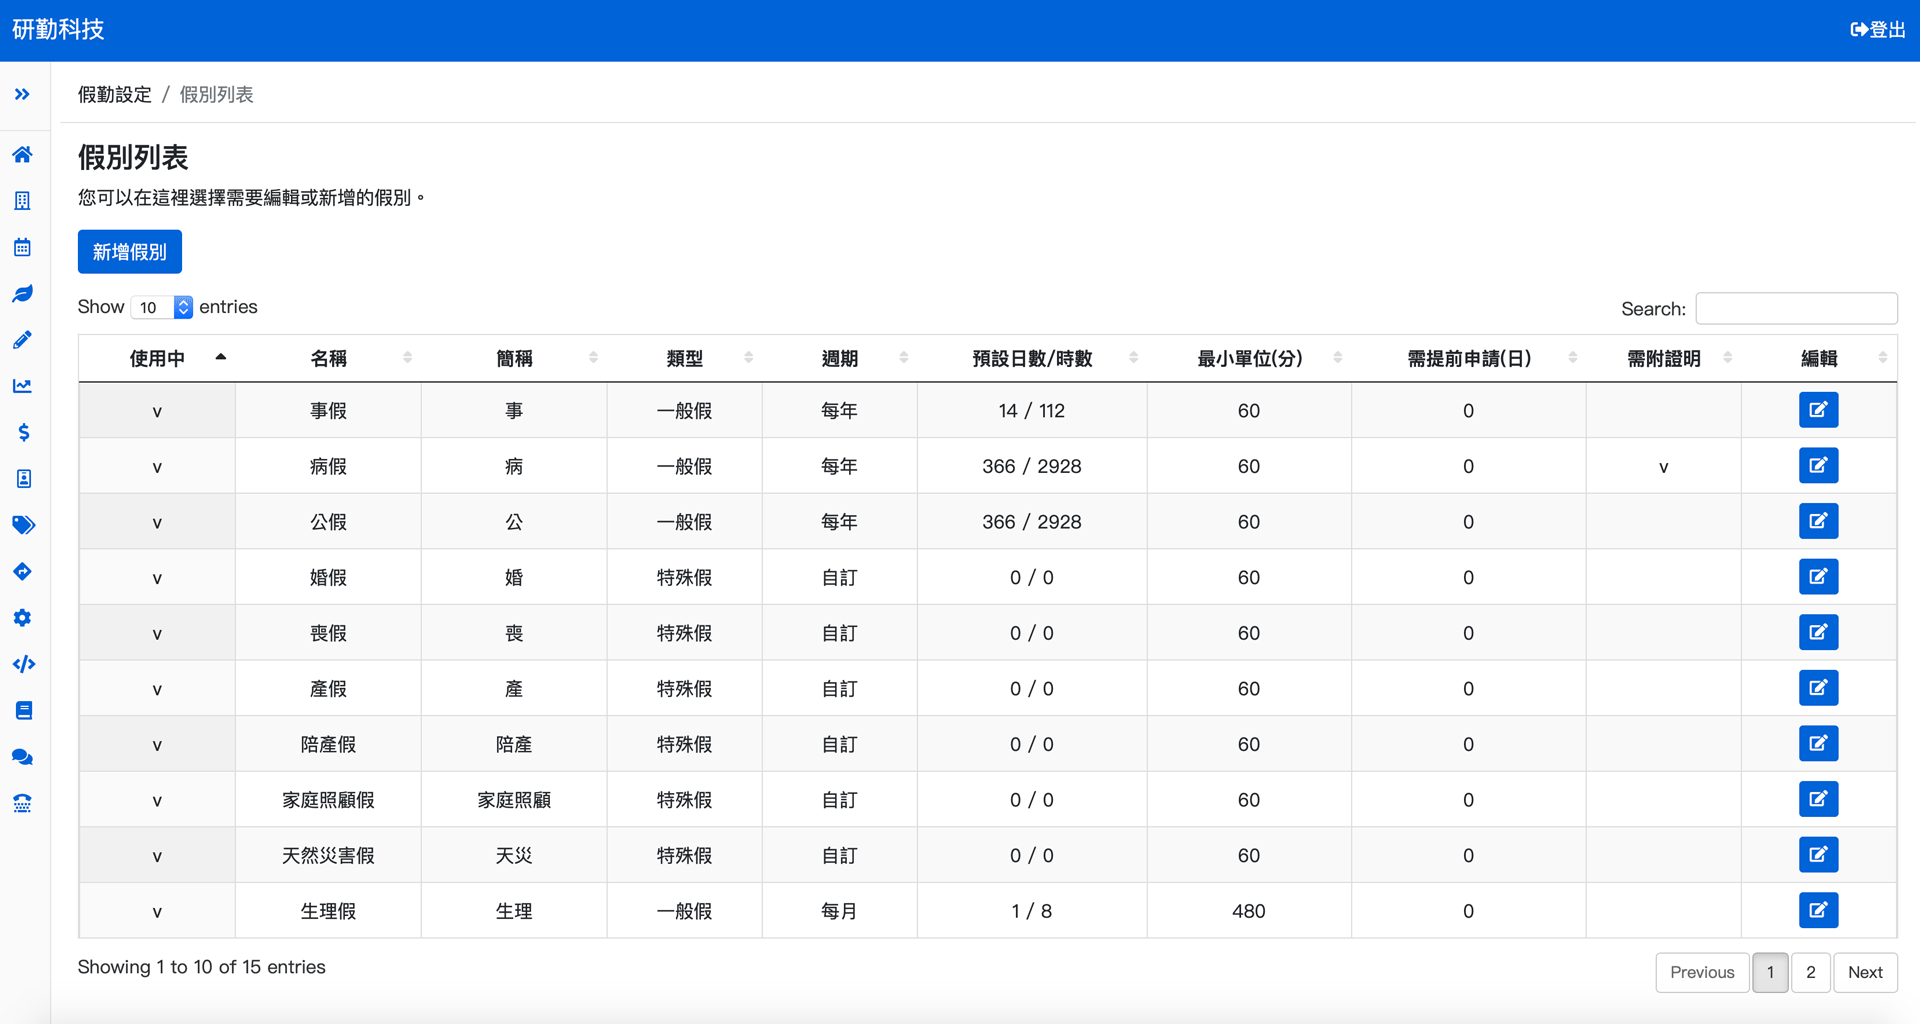Click the 新增假別 button

click(x=129, y=251)
